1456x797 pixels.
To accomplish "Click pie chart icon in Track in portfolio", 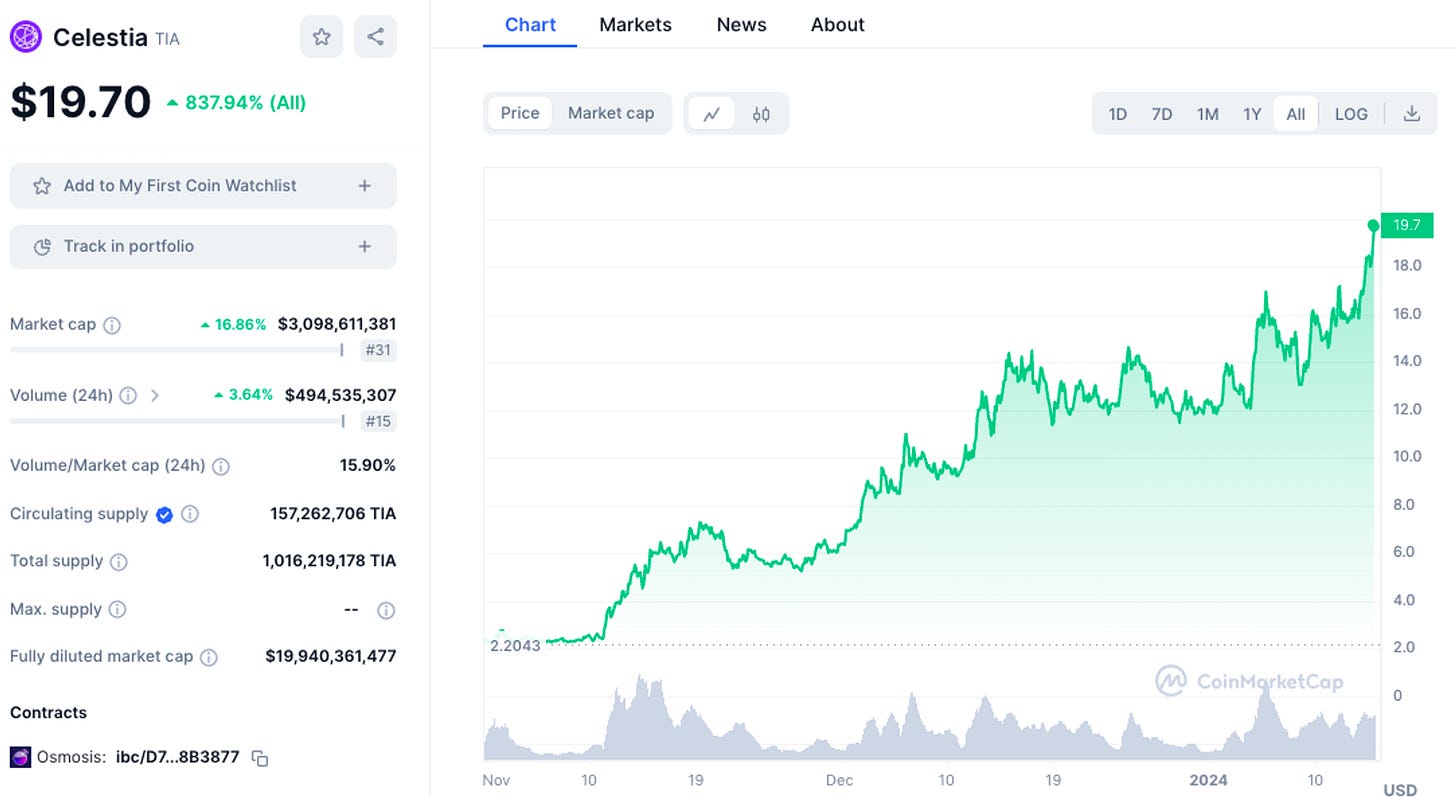I will (x=42, y=247).
